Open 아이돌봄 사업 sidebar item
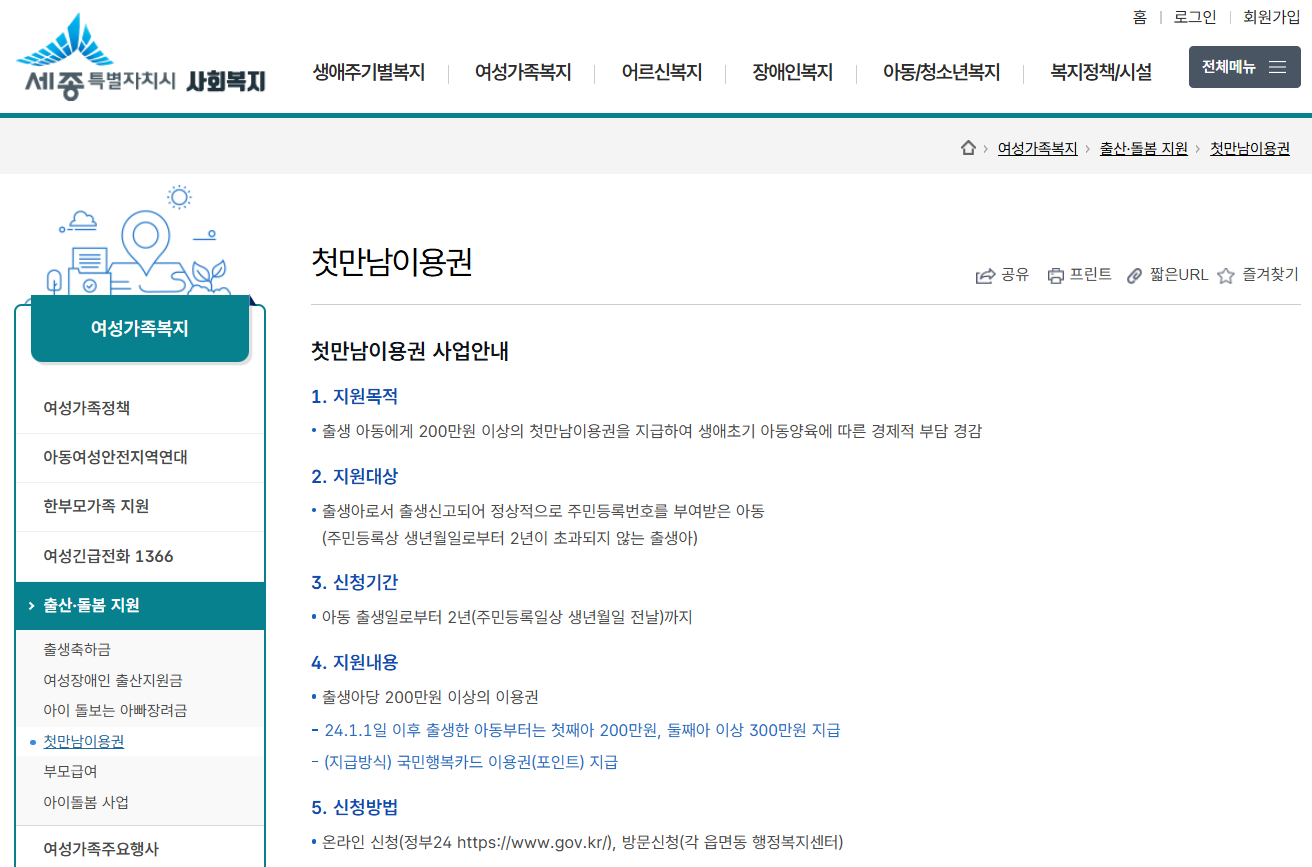 coord(86,802)
